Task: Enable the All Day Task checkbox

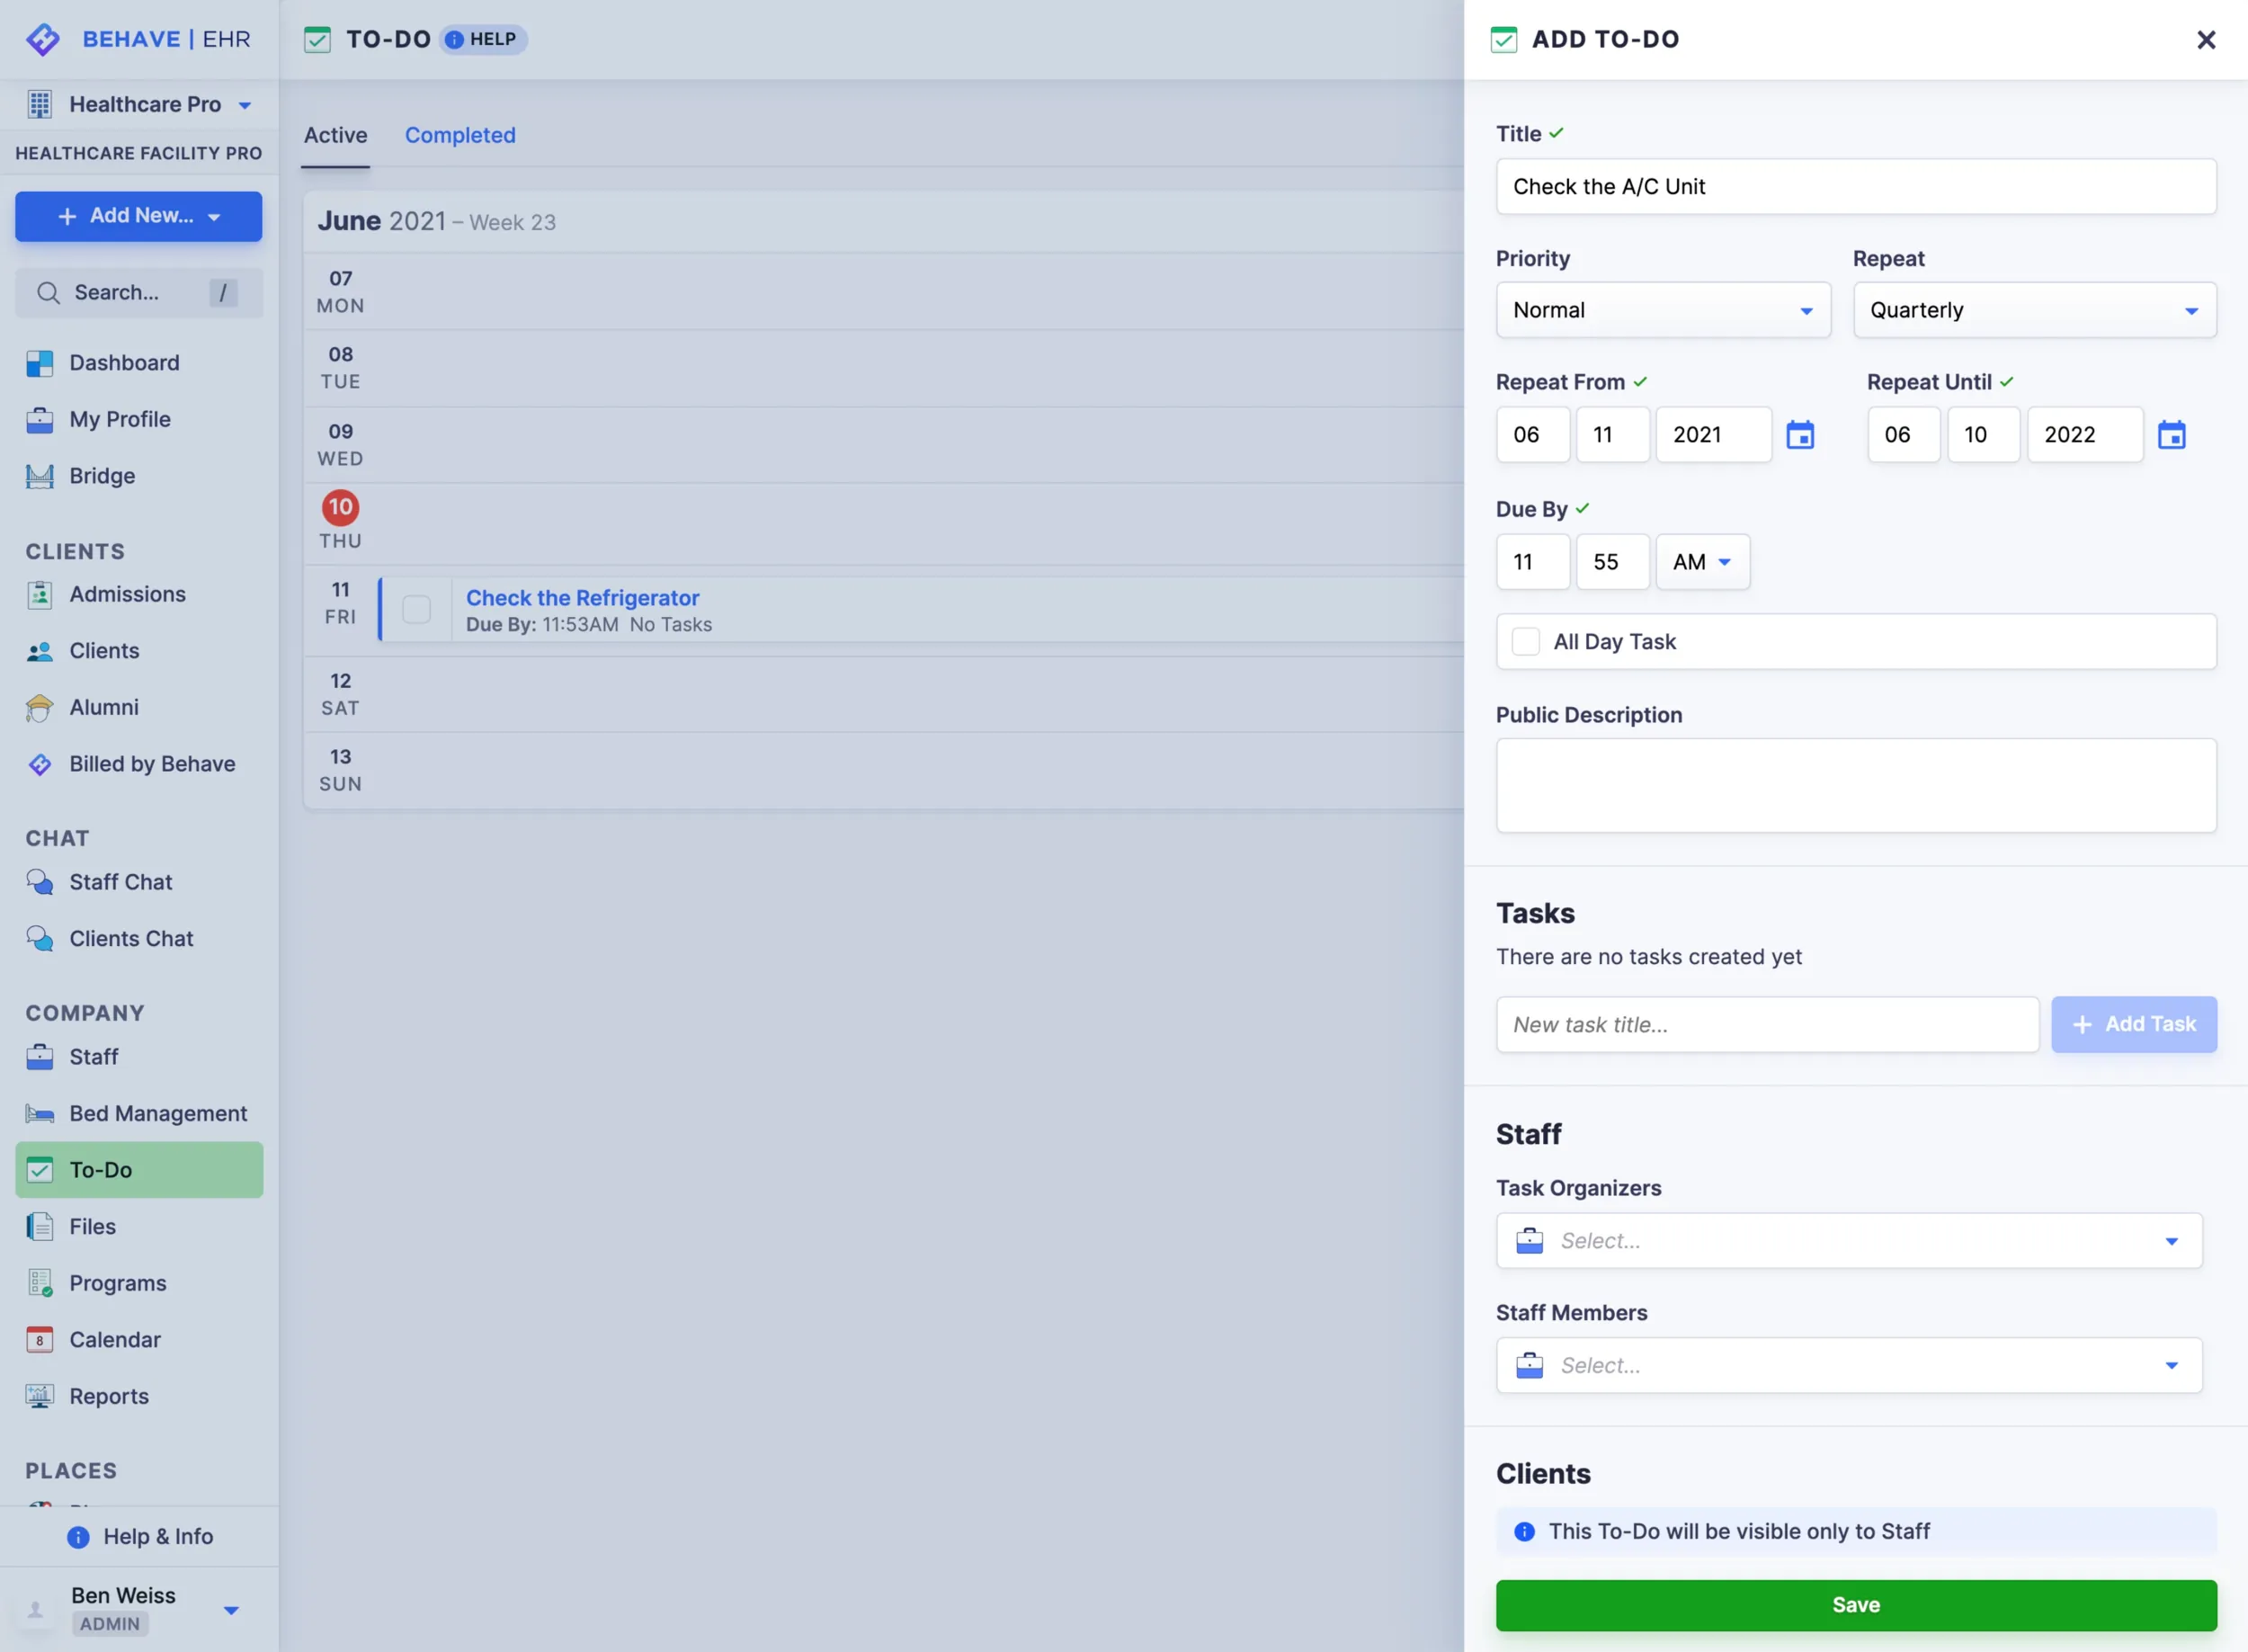Action: 1525,641
